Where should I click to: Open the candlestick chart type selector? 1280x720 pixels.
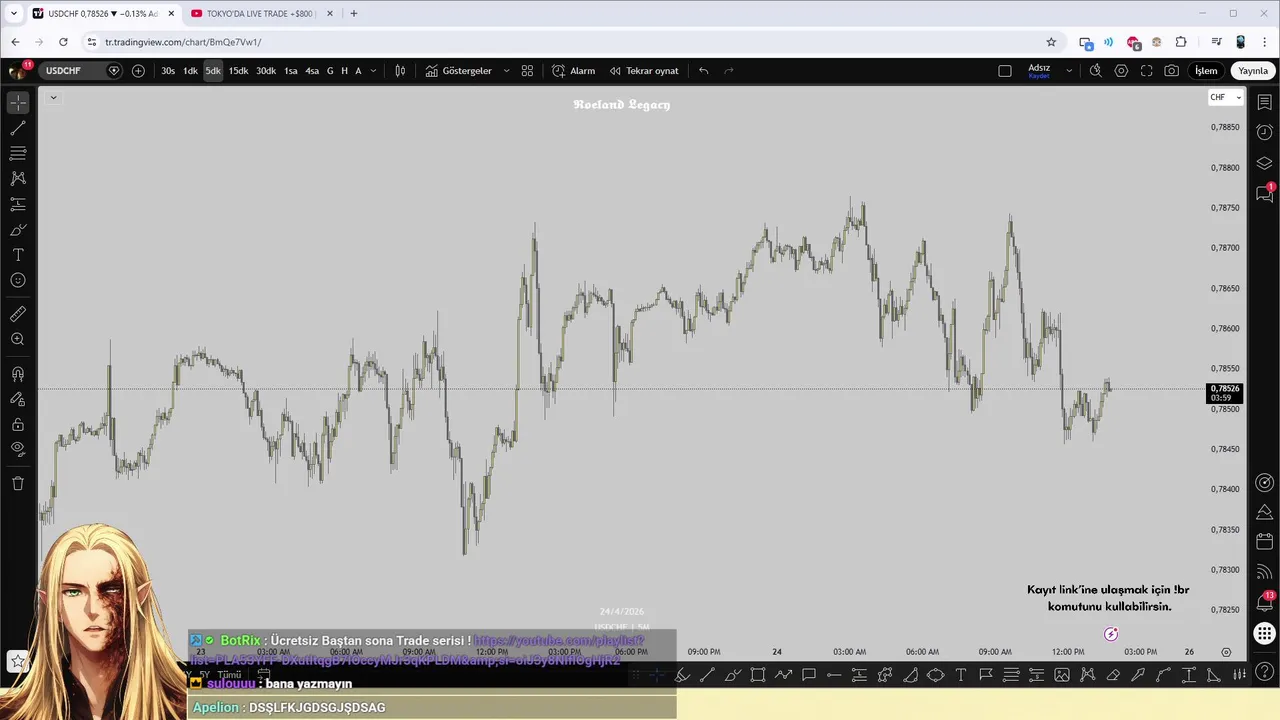click(400, 71)
